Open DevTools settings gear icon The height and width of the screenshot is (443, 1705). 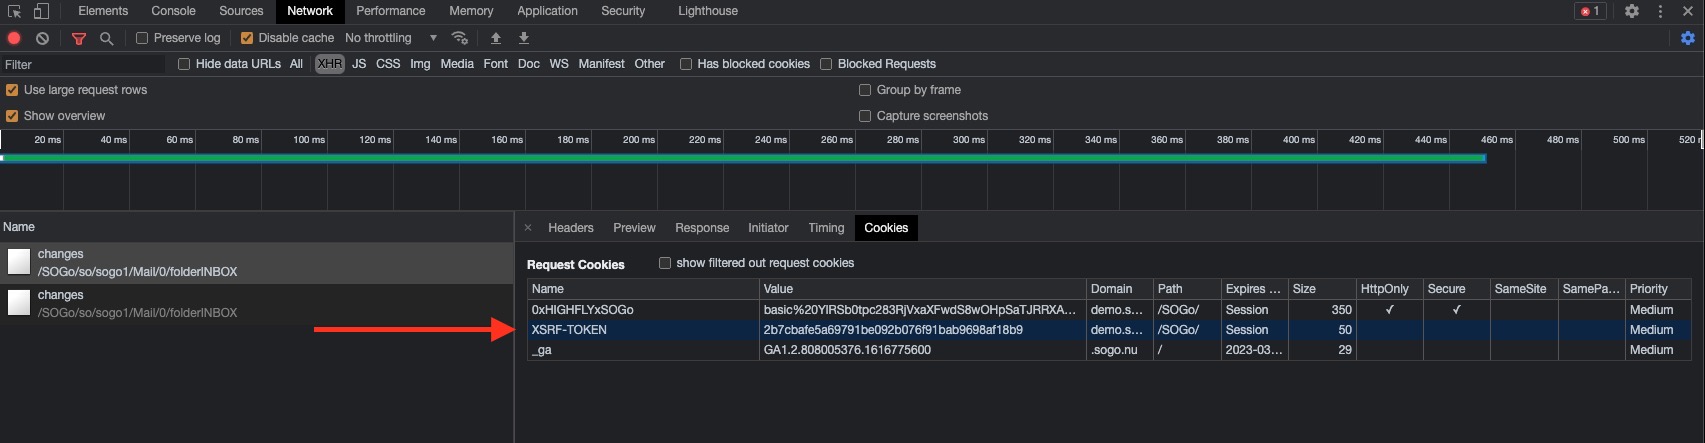click(x=1631, y=11)
